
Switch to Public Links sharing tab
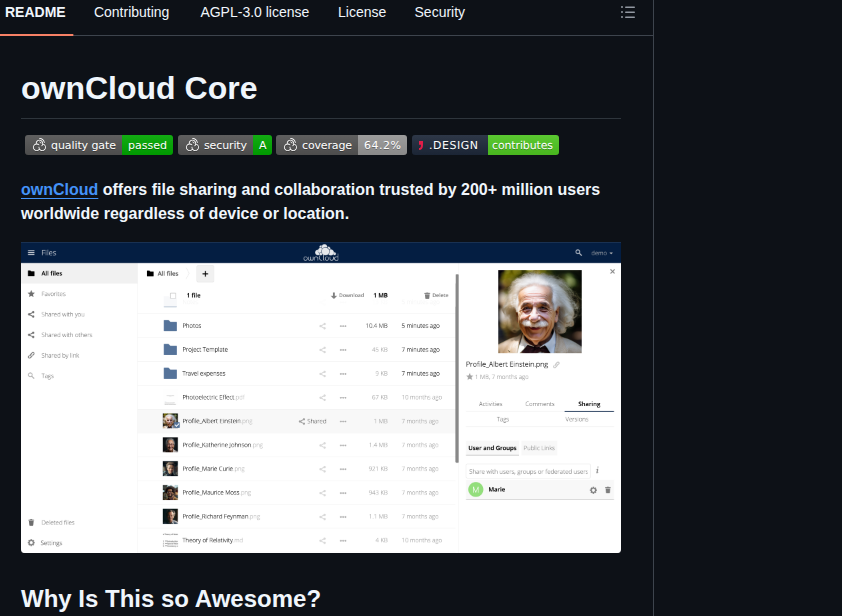(x=539, y=448)
